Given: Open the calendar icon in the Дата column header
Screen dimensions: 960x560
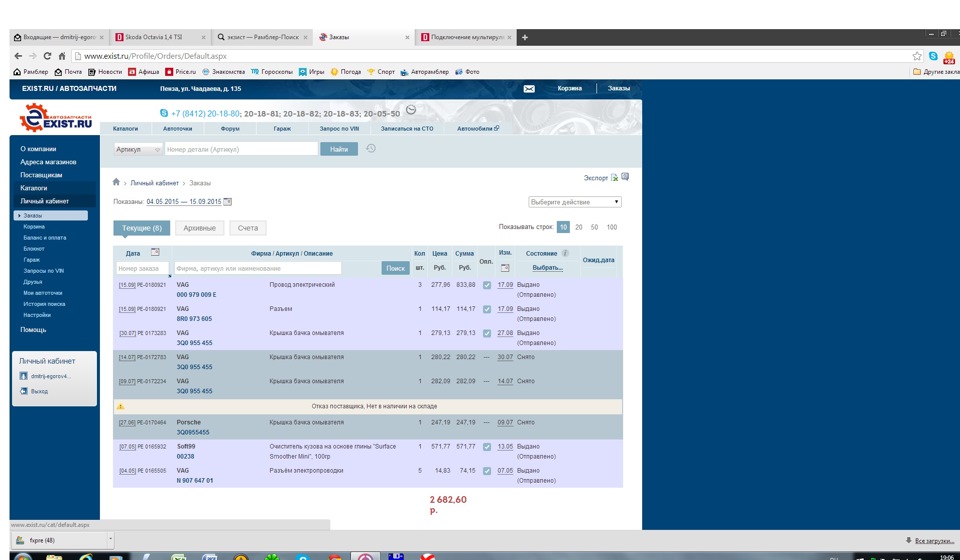Looking at the screenshot, I should pyautogui.click(x=155, y=252).
